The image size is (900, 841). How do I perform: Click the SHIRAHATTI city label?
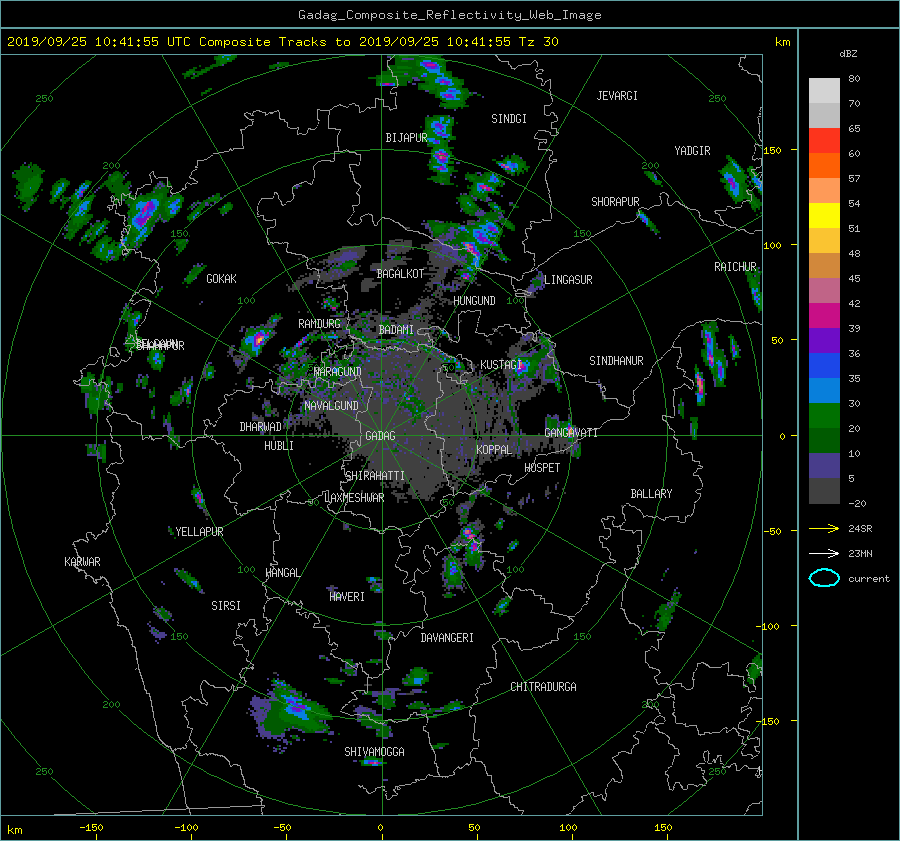click(375, 475)
